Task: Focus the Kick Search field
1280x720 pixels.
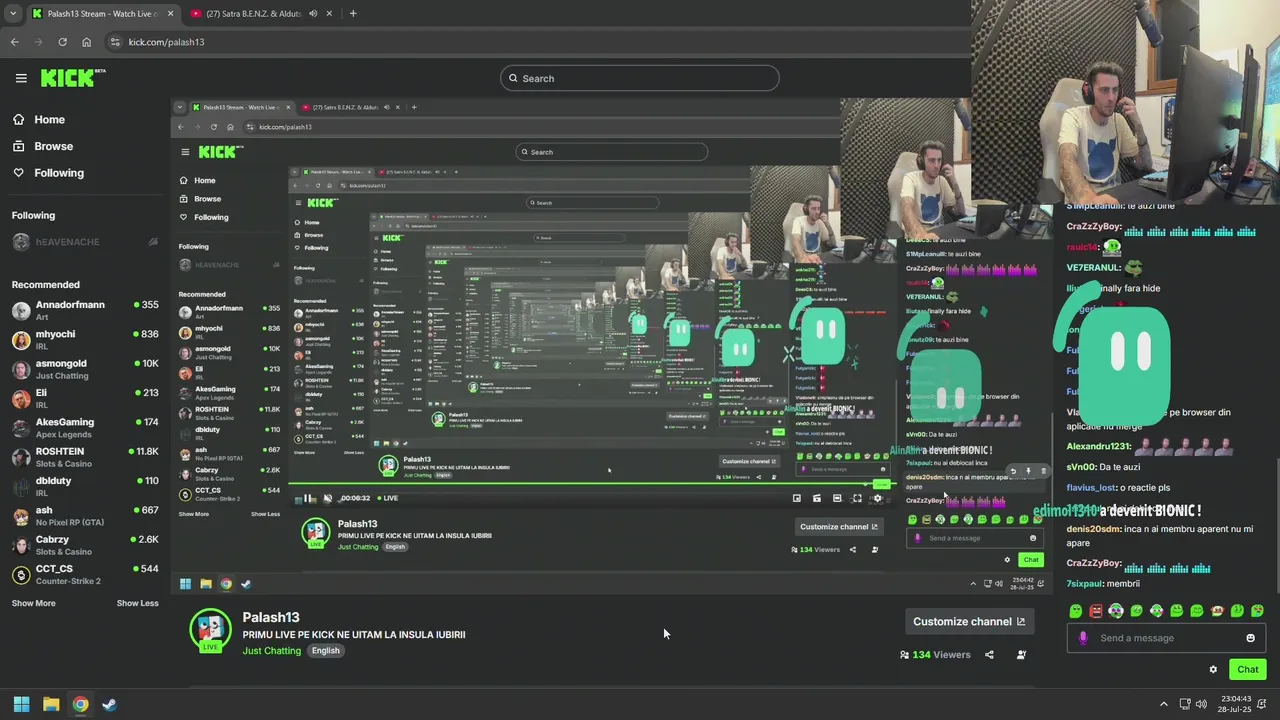Action: point(640,78)
